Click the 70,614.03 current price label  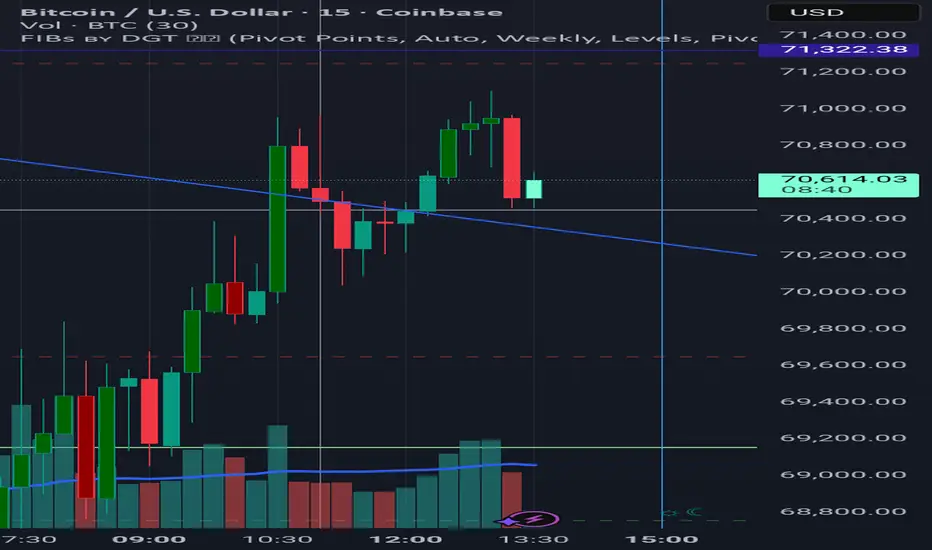point(839,184)
